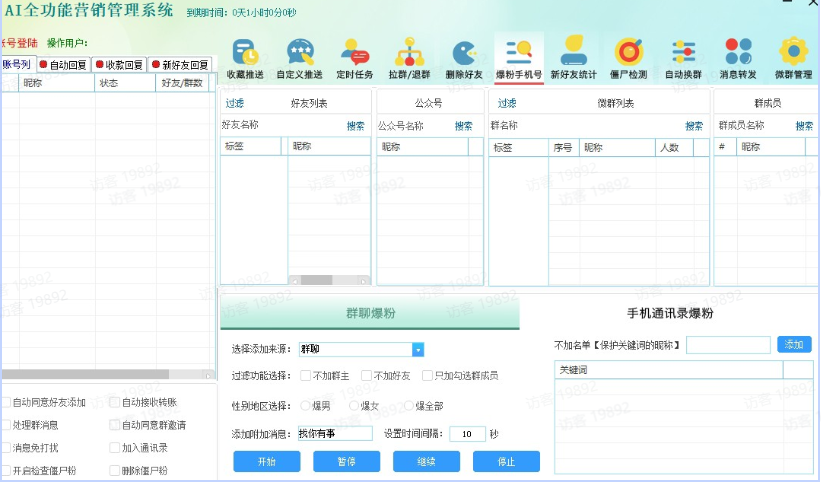Click the 添加 button for keyword blacklist
Viewport: 821px width, 483px height.
pyautogui.click(x=794, y=344)
